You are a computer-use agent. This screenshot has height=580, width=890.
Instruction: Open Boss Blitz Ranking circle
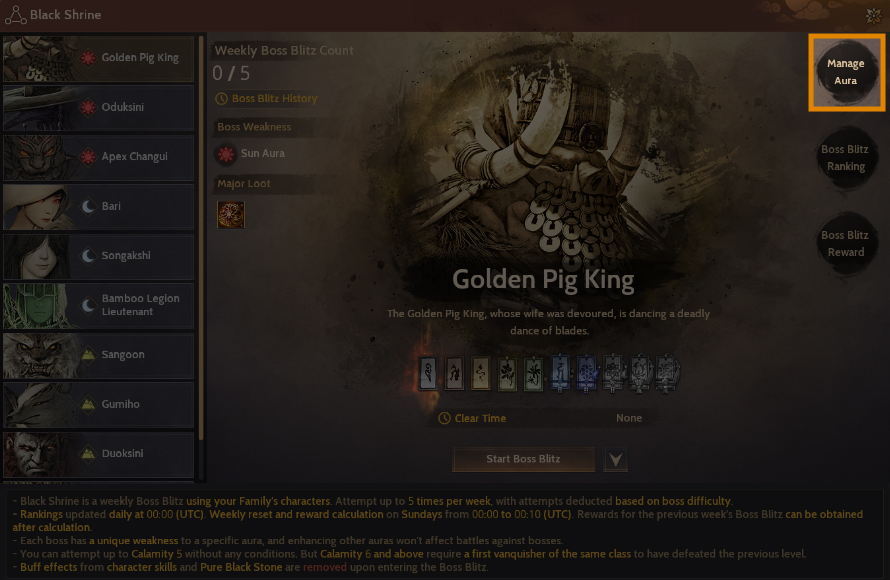tap(846, 158)
